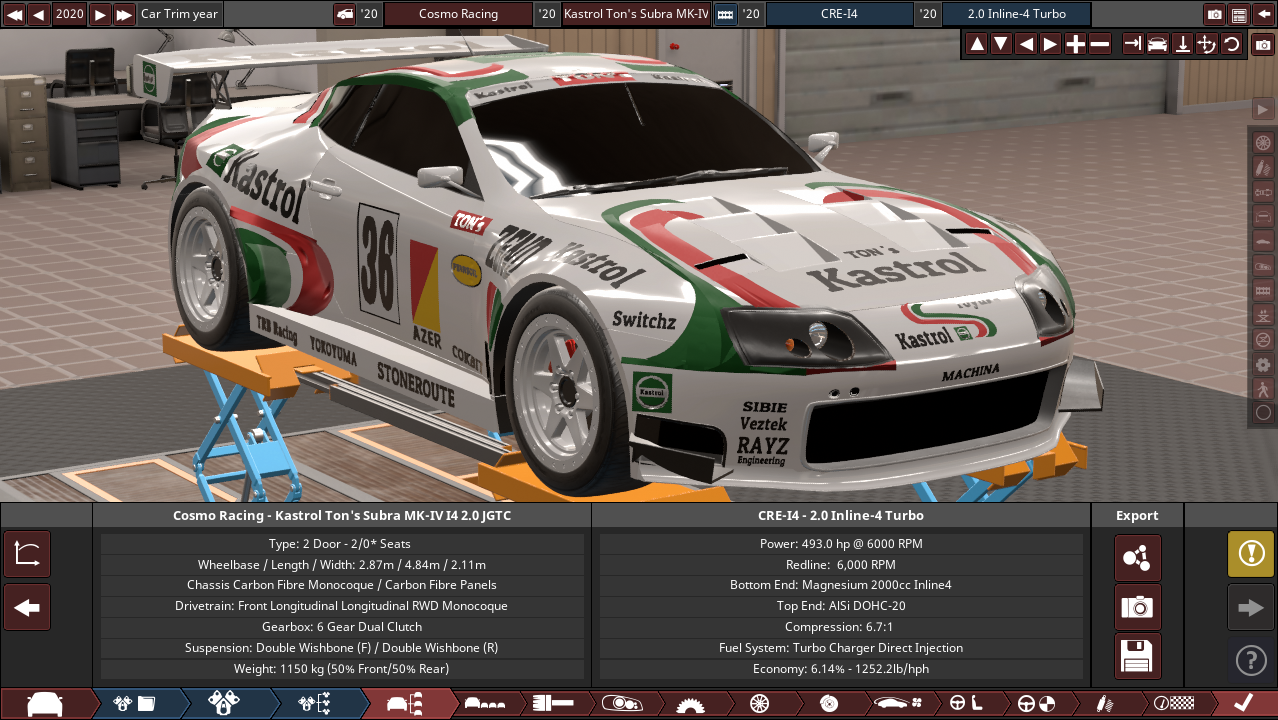
Task: Click the back arrow in top-right corner
Action: (1264, 14)
